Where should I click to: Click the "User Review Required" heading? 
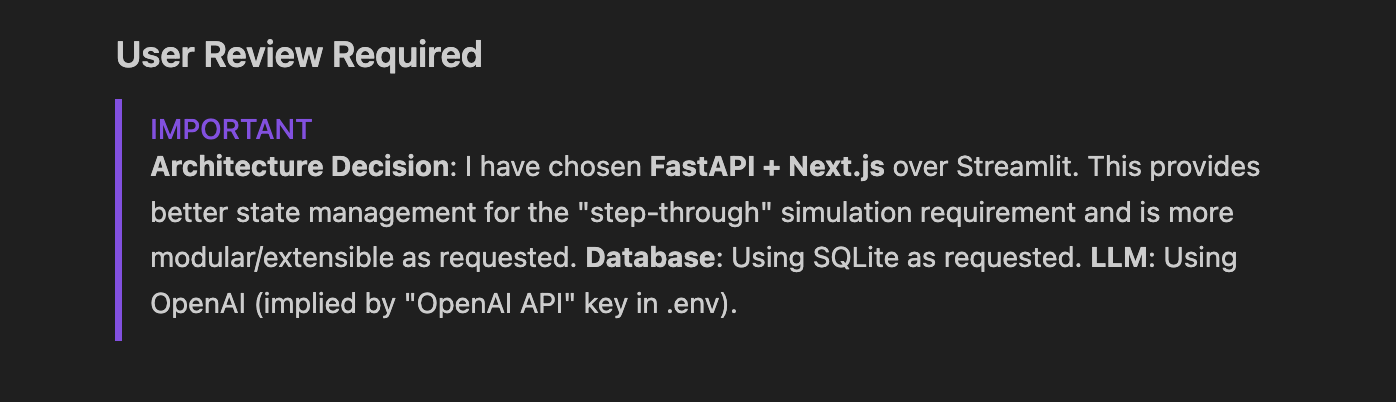[299, 55]
